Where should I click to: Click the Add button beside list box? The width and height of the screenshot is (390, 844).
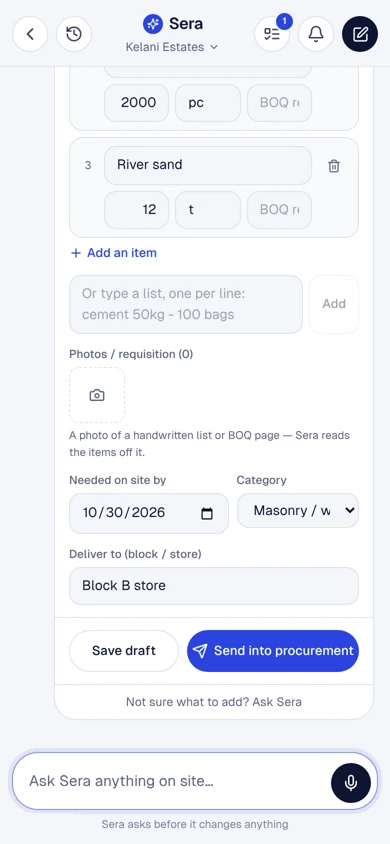[x=334, y=304]
